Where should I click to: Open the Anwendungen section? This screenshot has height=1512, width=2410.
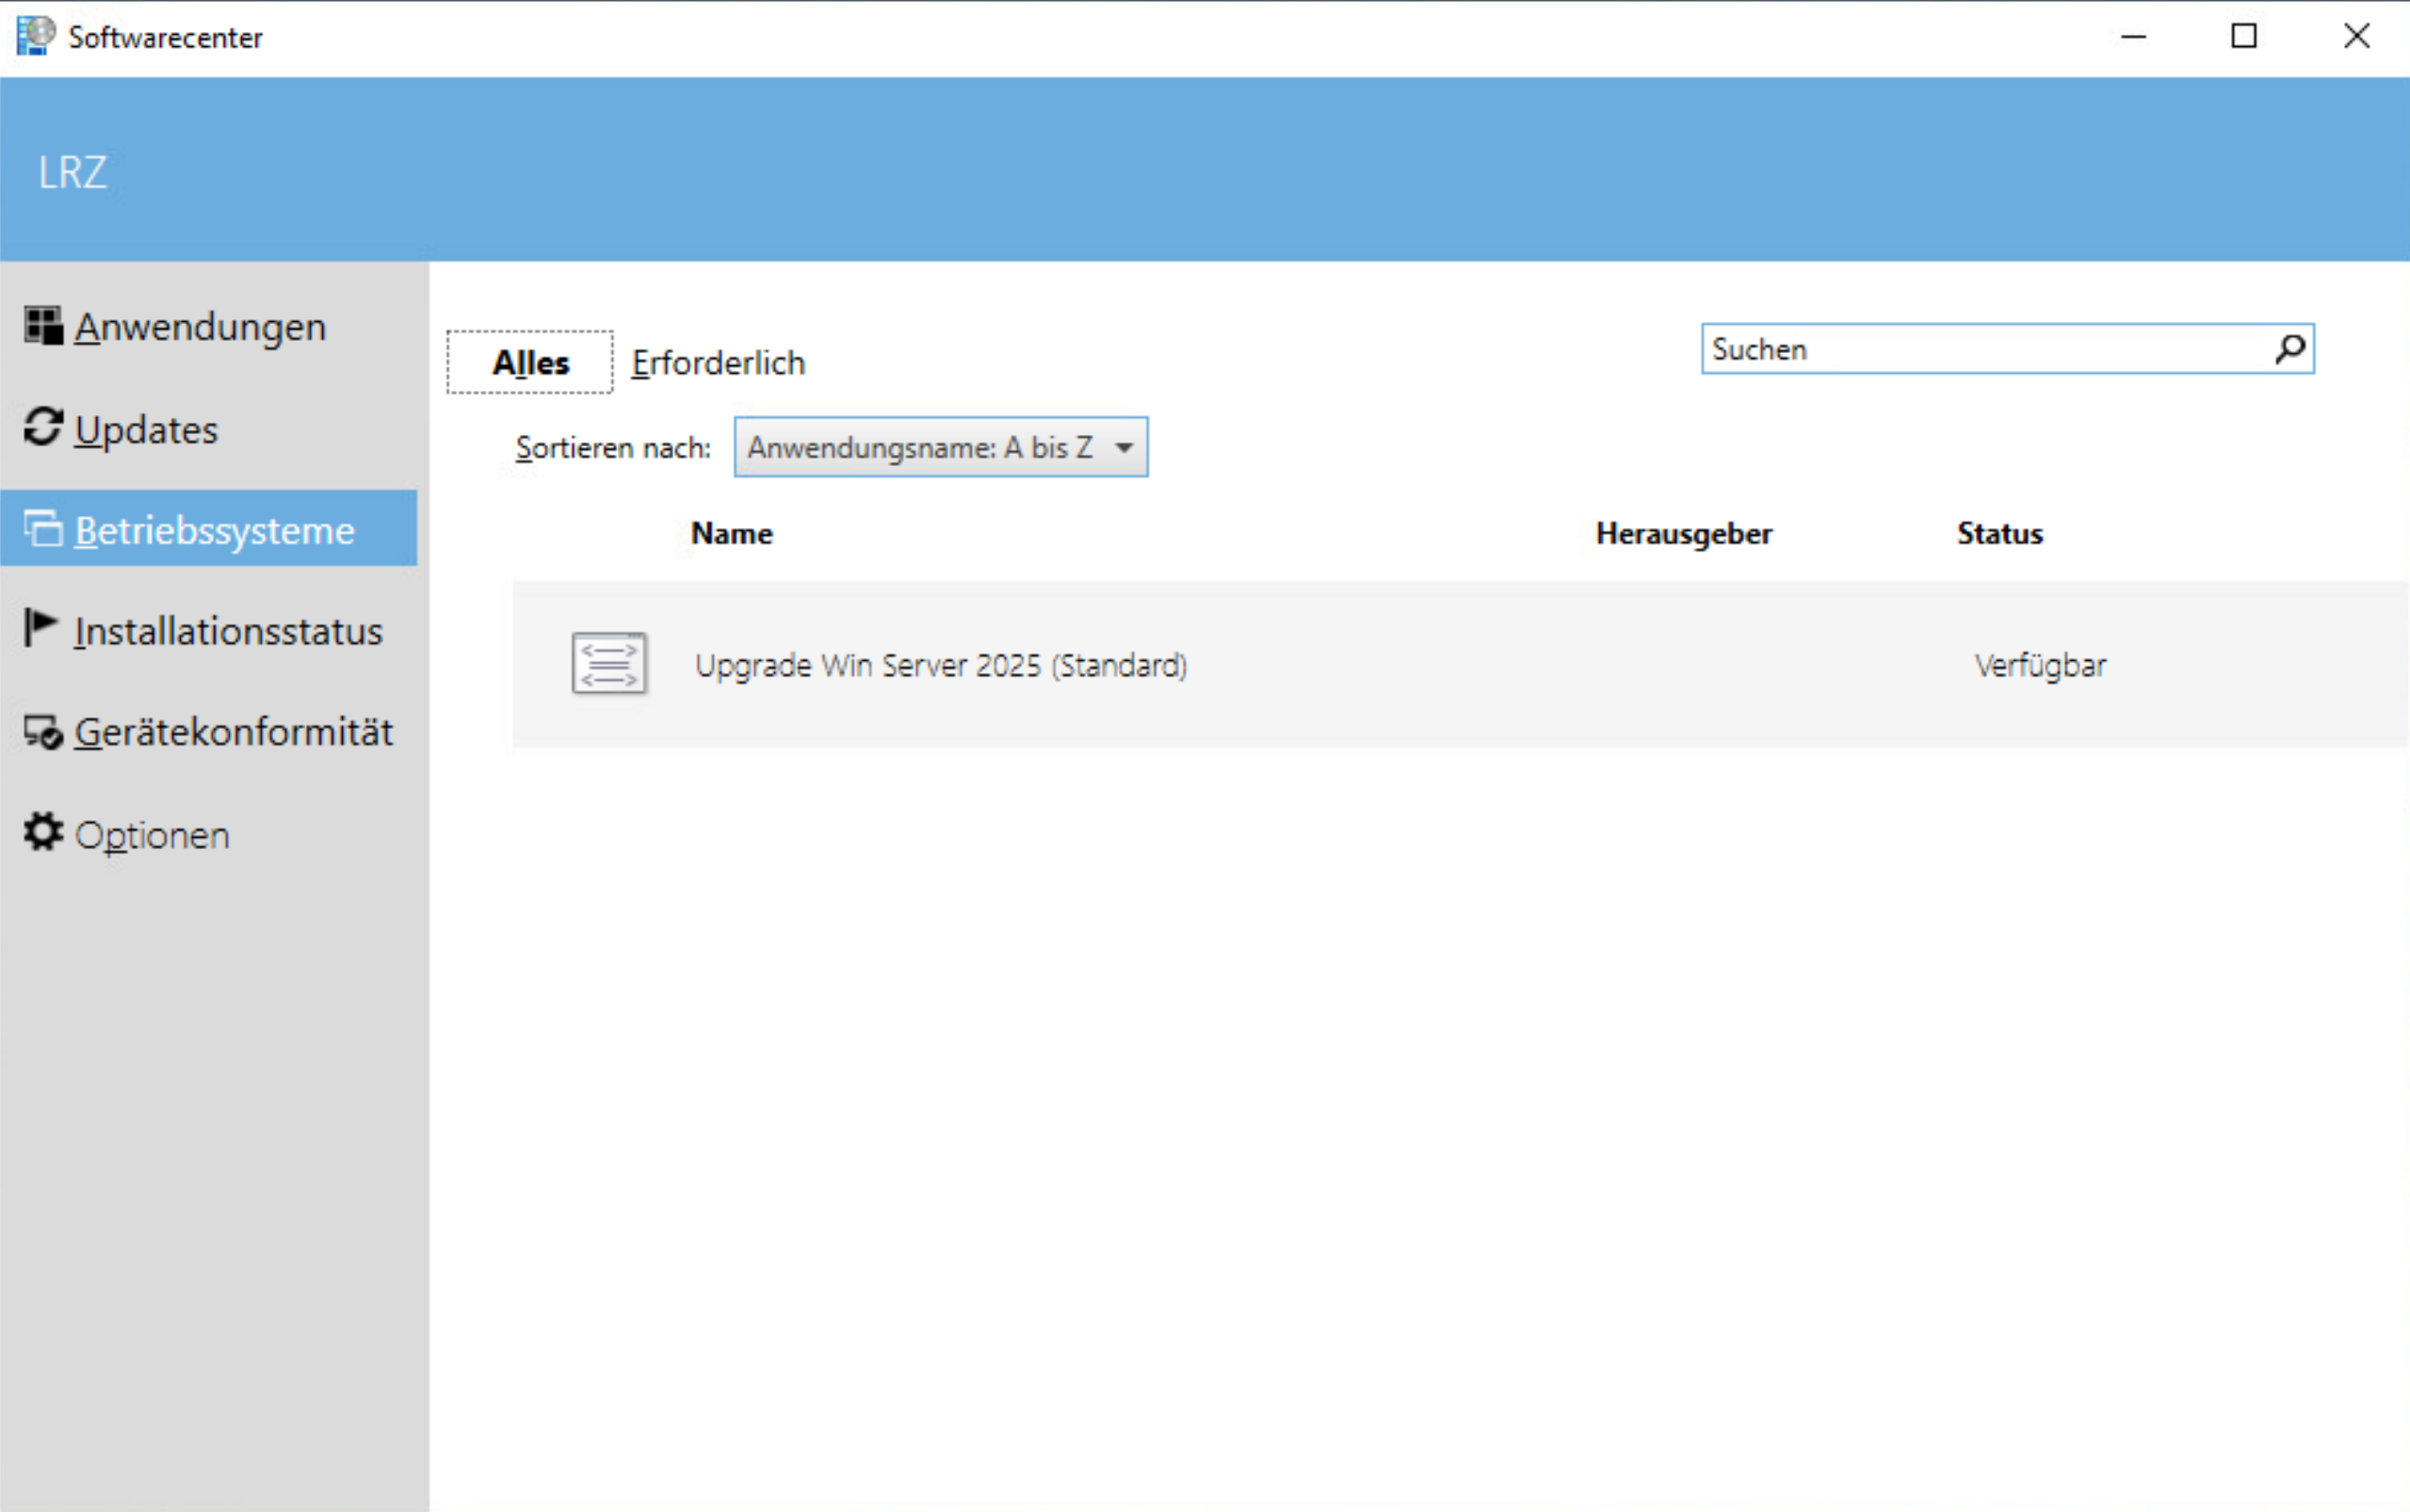200,327
